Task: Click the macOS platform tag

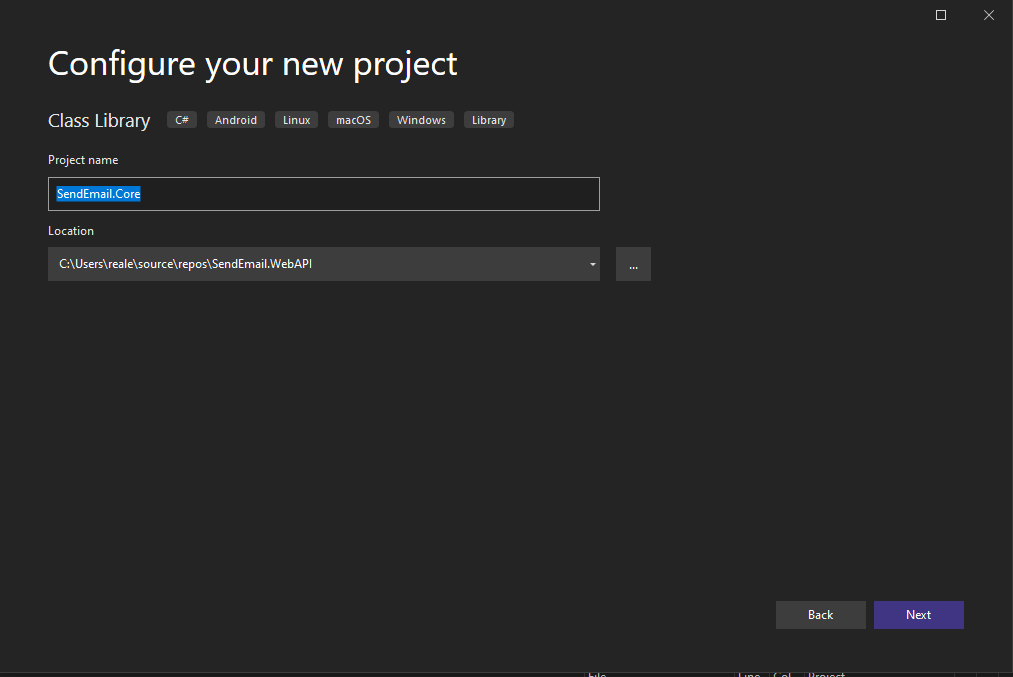Action: coord(353,120)
